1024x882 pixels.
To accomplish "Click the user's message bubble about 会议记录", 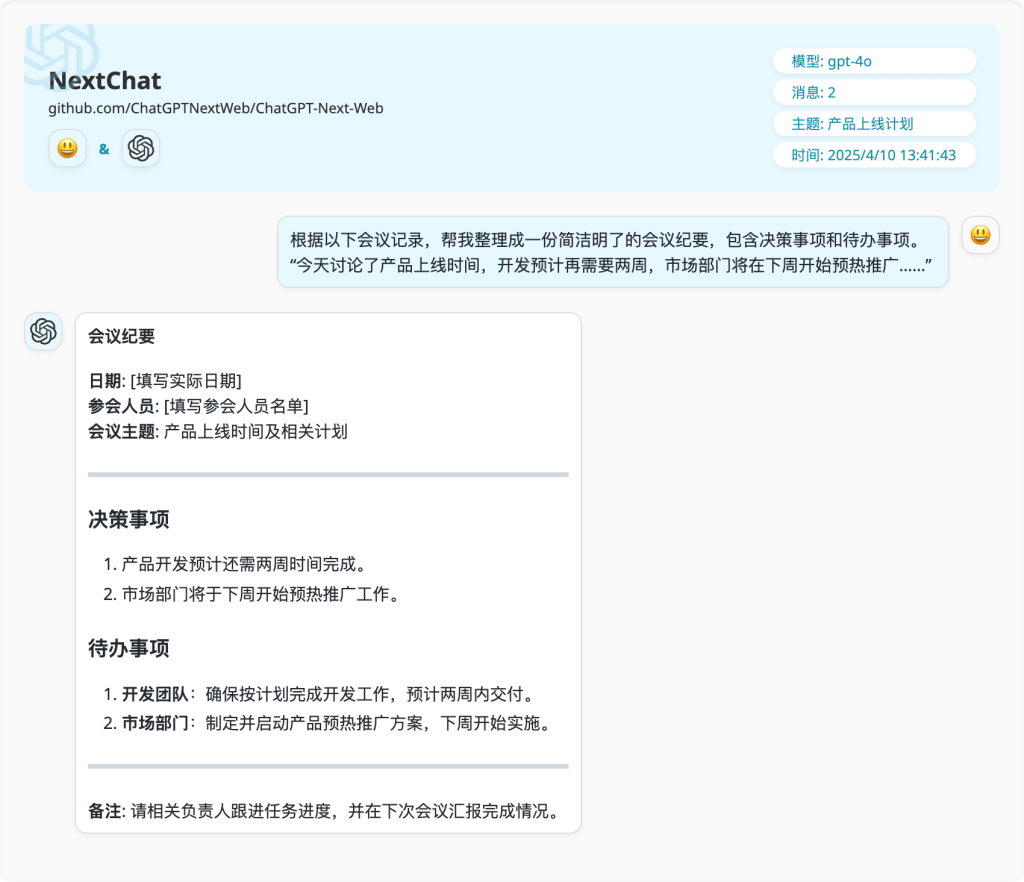I will point(612,252).
